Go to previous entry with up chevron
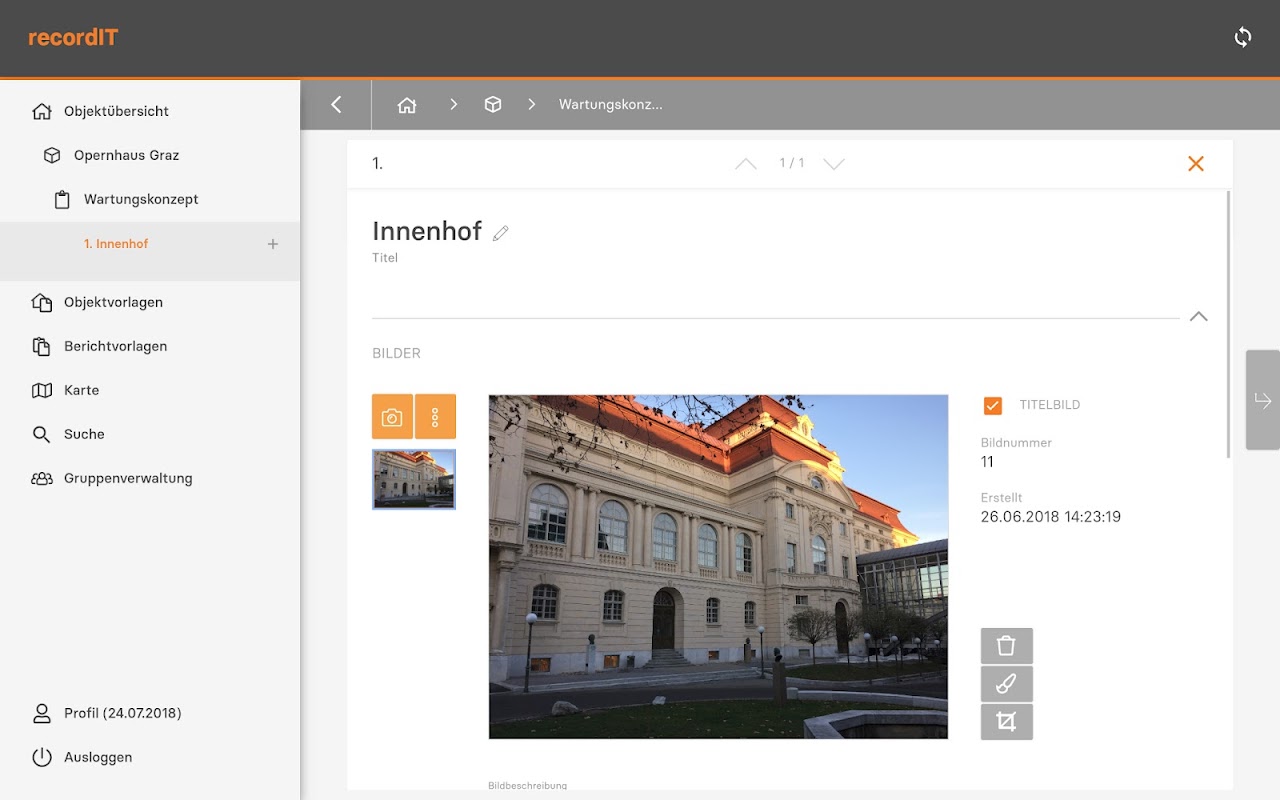Screen dimensions: 1280x800 (746, 163)
